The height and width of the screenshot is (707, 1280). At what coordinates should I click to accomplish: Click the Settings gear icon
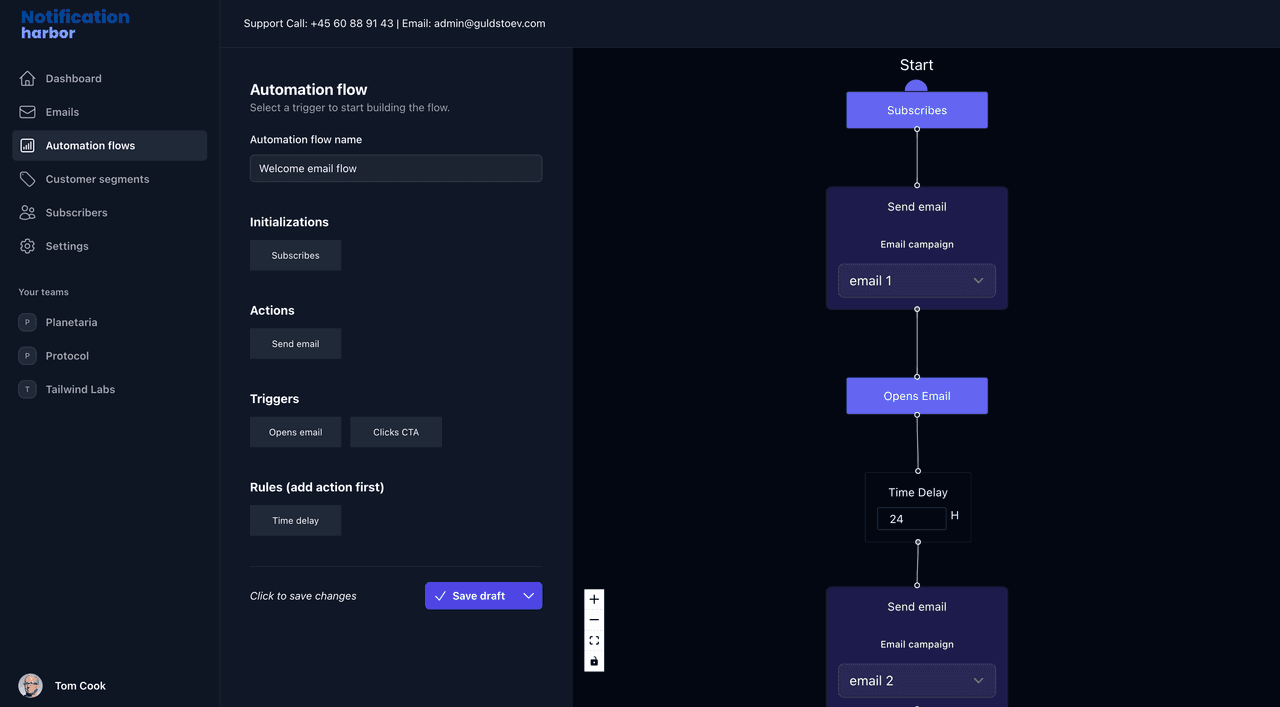pos(27,246)
